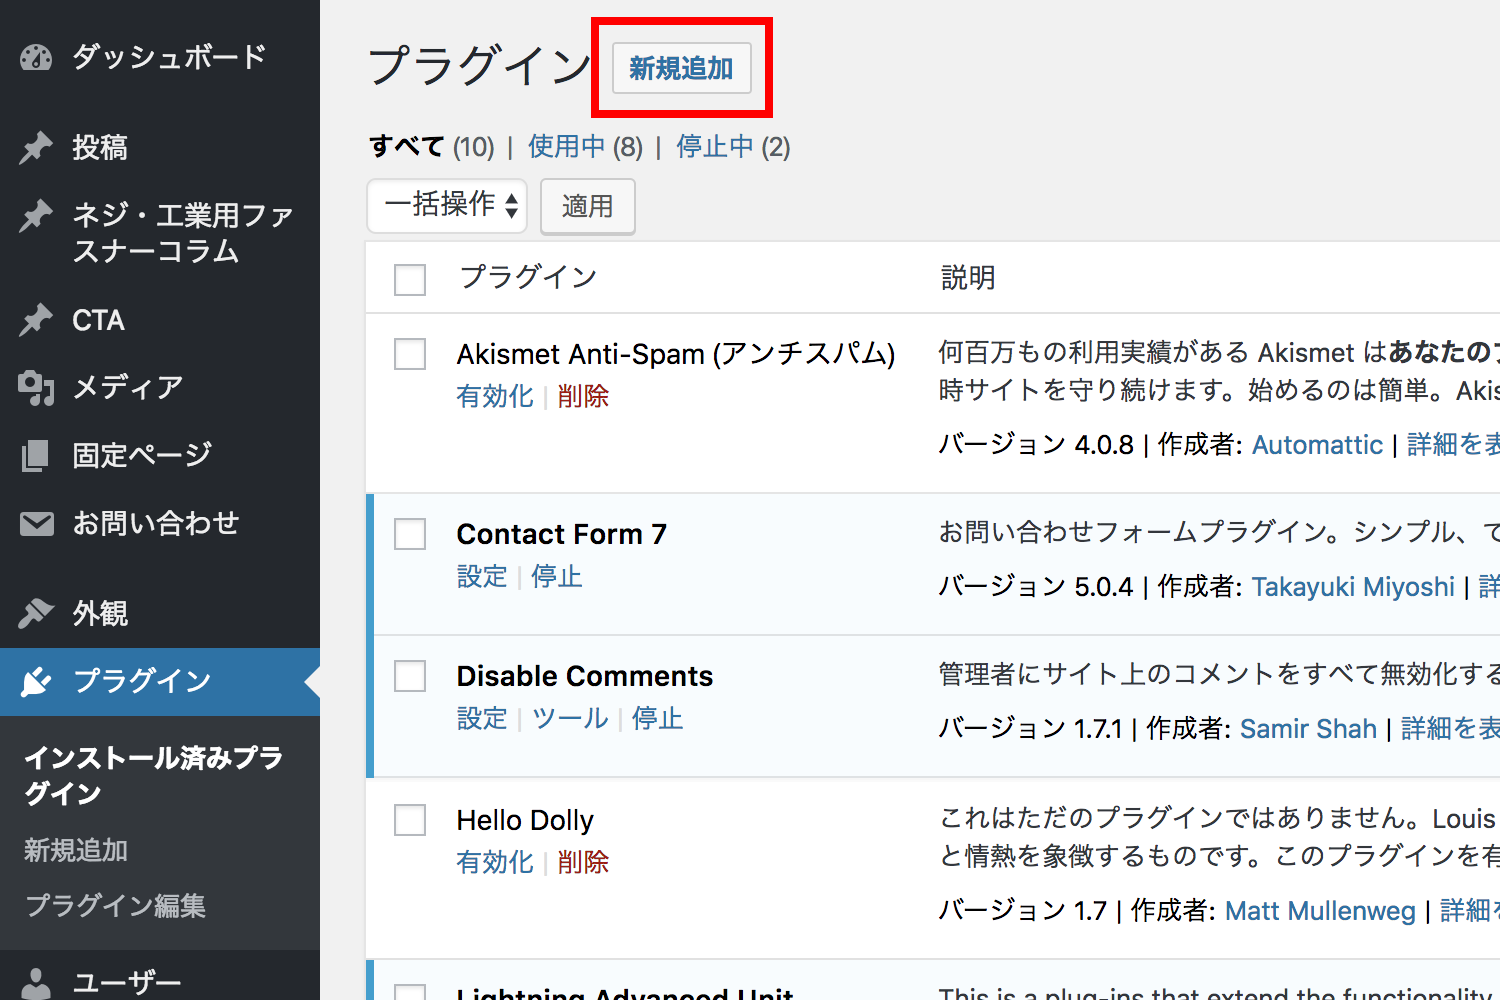The image size is (1500, 1000).
Task: Select the プラグイン sidebar menu
Action: pyautogui.click(x=160, y=681)
